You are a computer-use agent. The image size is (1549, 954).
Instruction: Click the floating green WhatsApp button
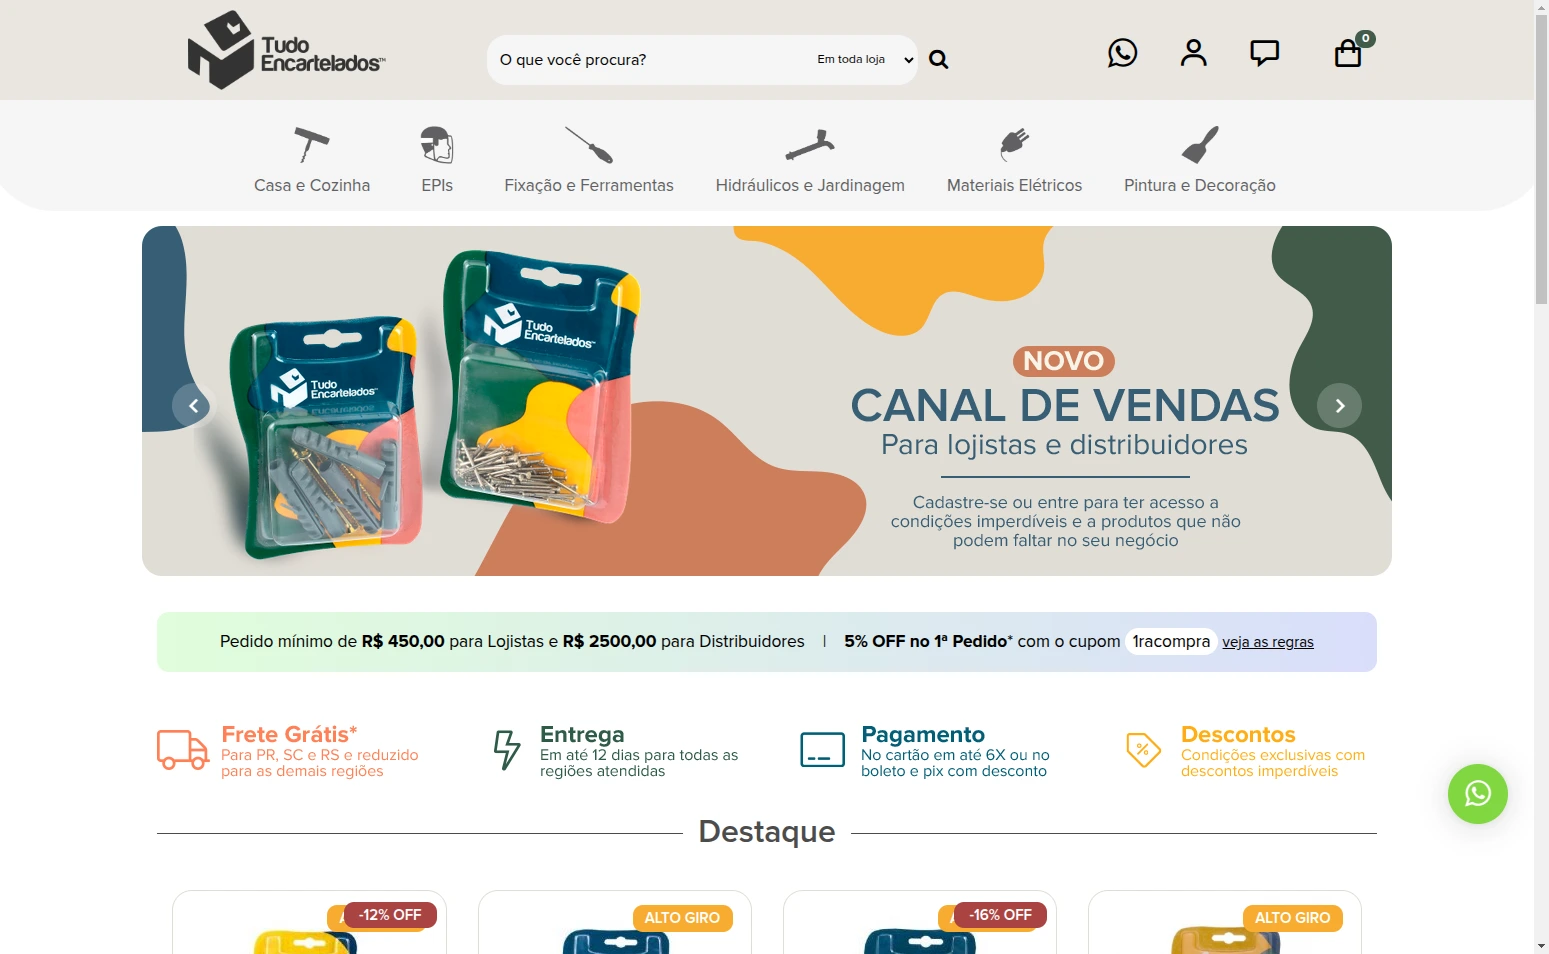[1477, 794]
